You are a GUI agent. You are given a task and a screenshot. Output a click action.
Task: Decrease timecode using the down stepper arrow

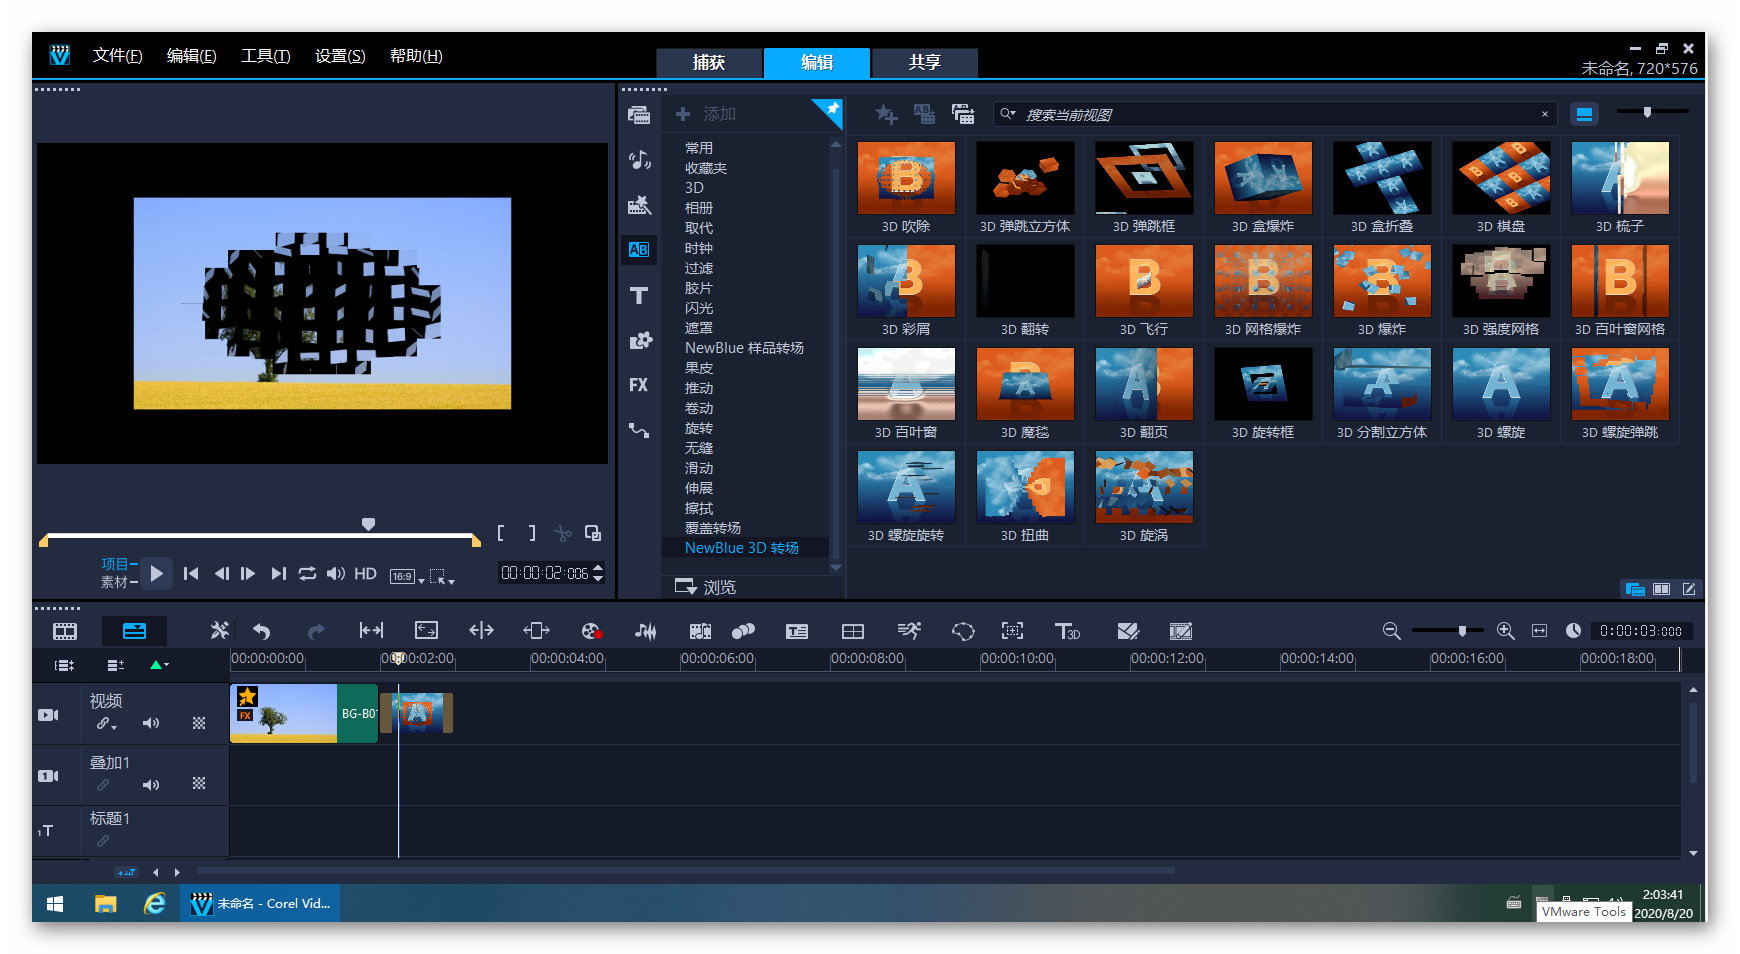[598, 578]
